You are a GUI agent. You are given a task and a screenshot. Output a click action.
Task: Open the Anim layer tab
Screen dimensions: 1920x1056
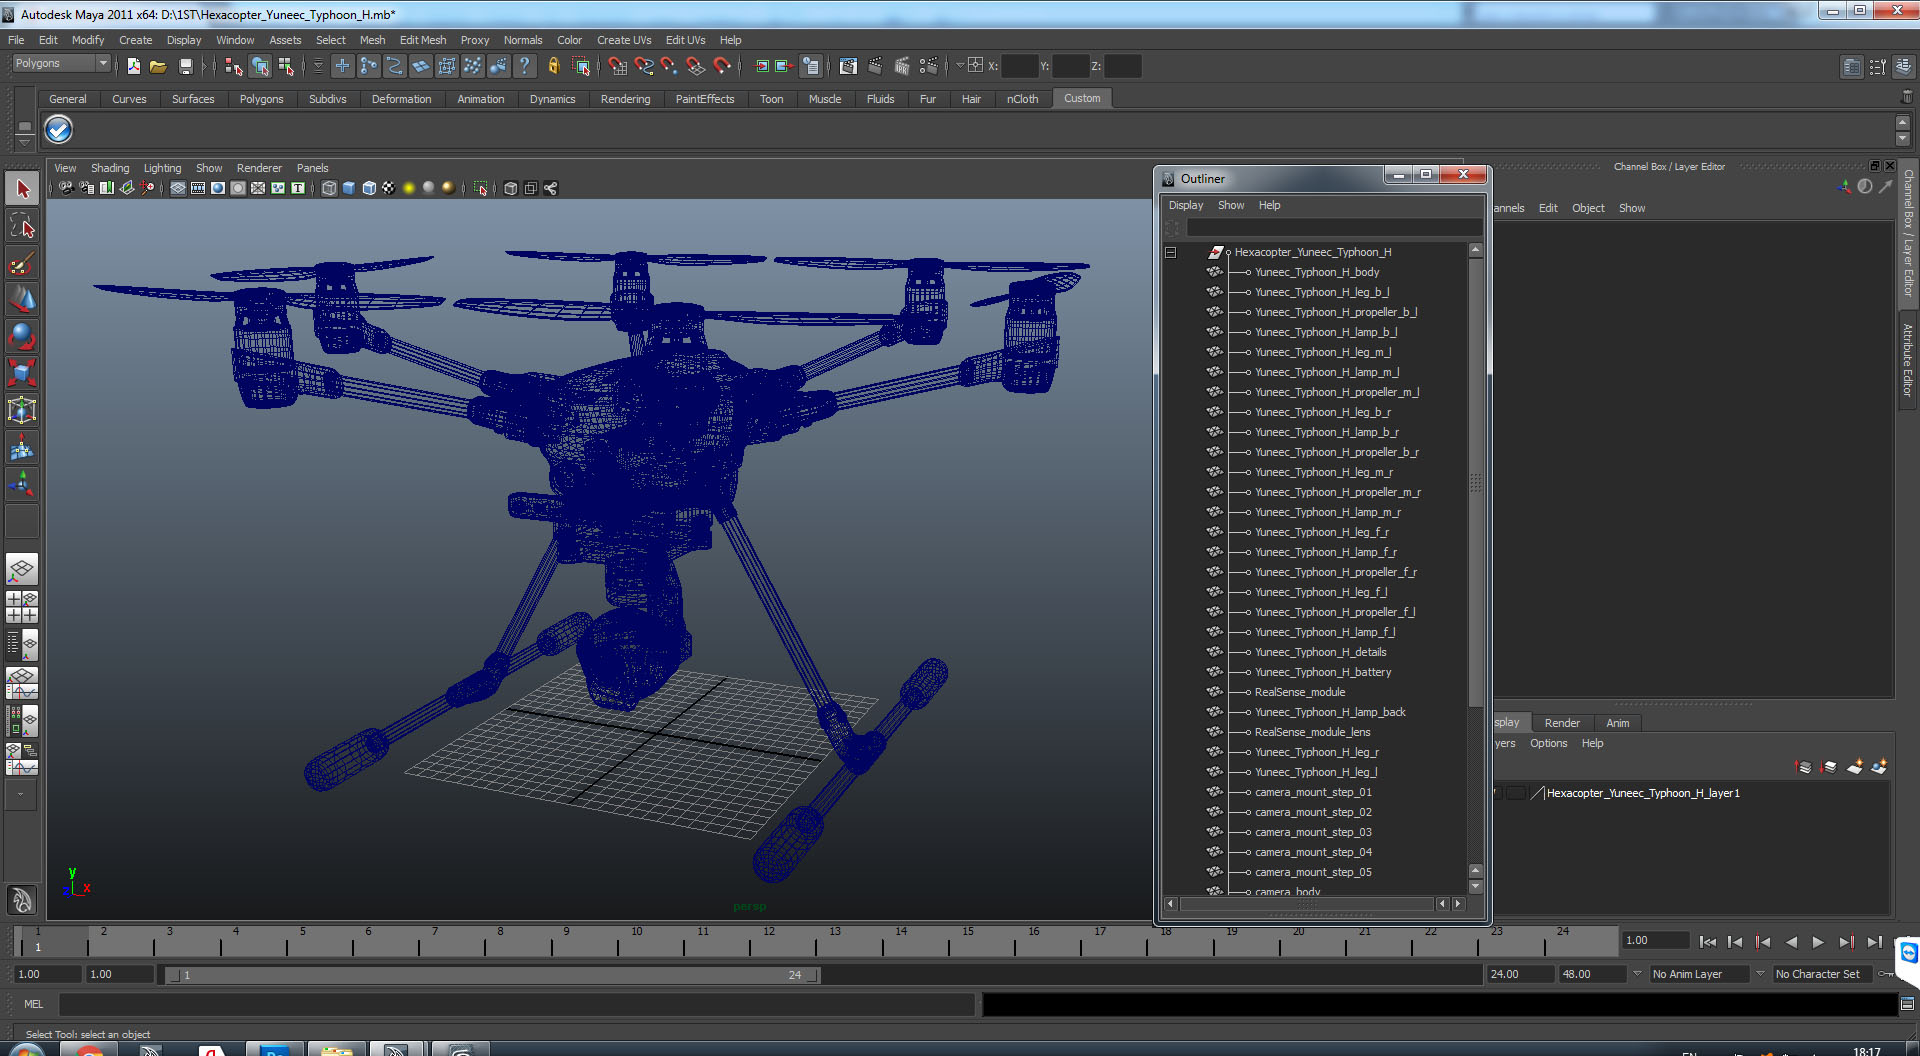(1617, 723)
